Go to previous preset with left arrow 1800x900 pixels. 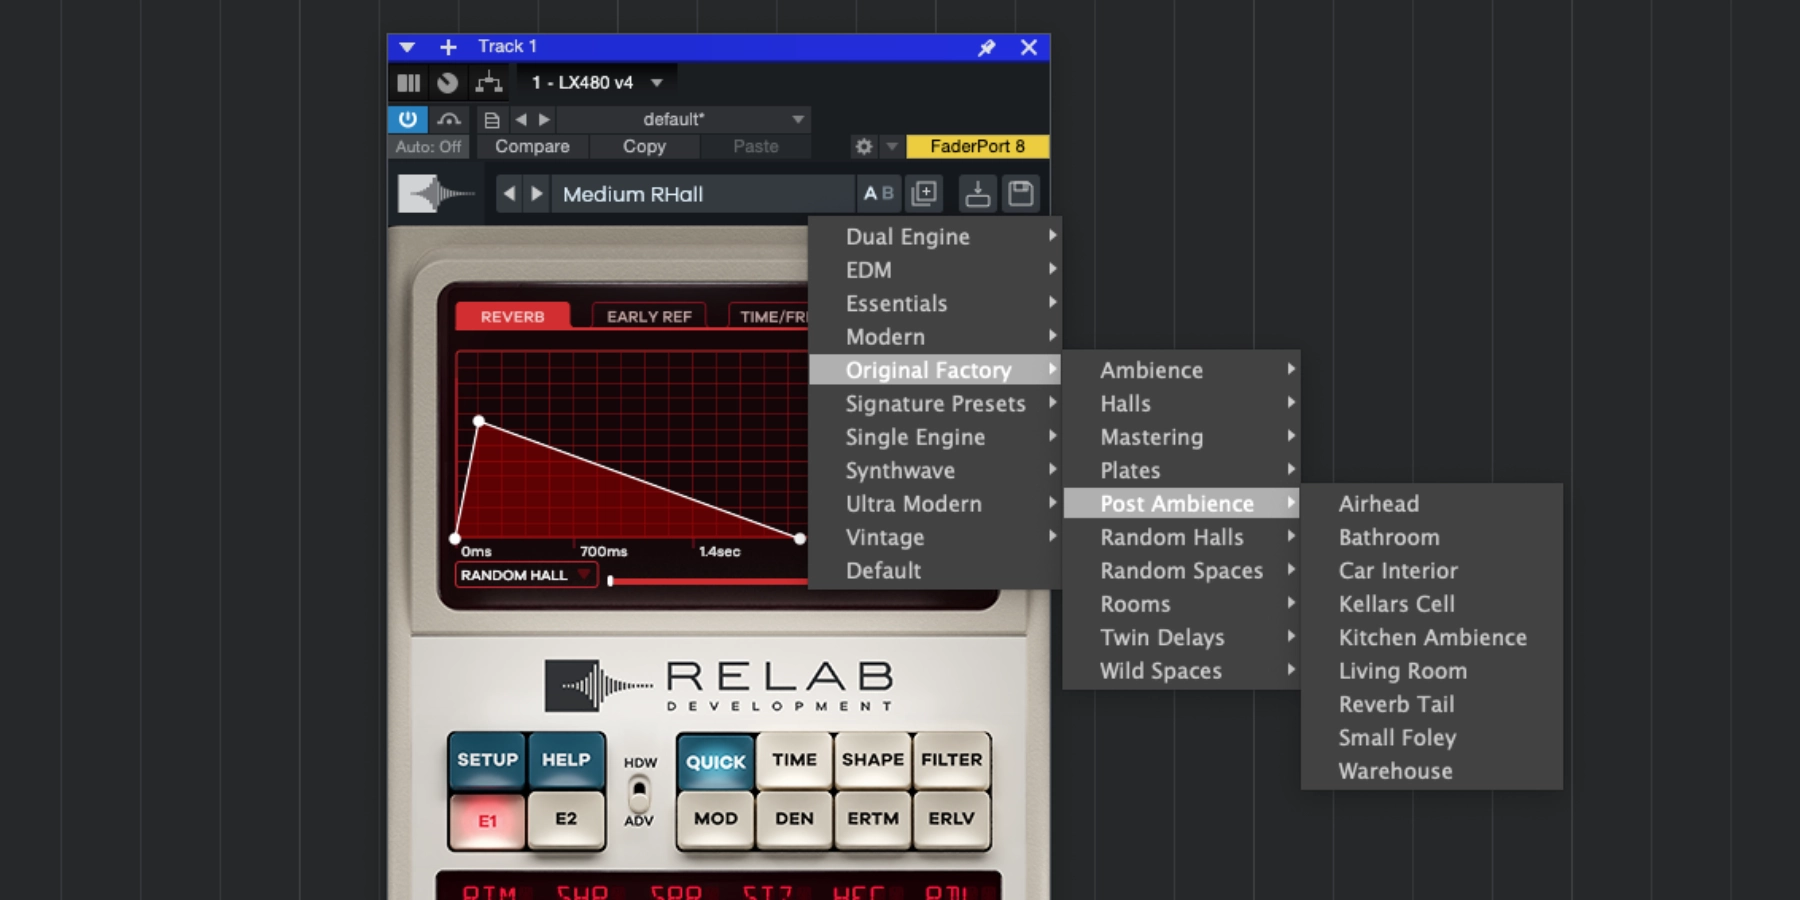(x=510, y=194)
